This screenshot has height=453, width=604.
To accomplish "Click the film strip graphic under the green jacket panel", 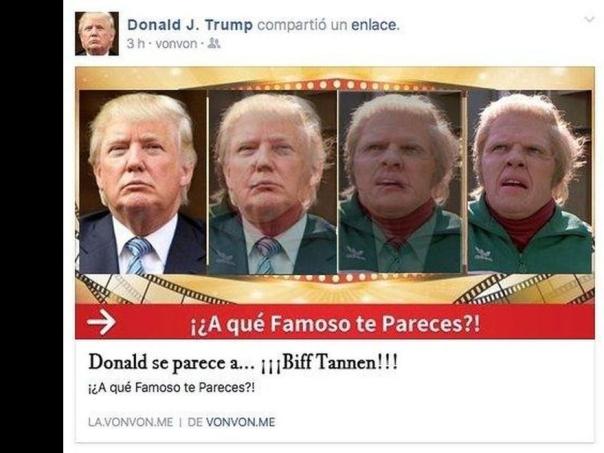I will [x=526, y=289].
